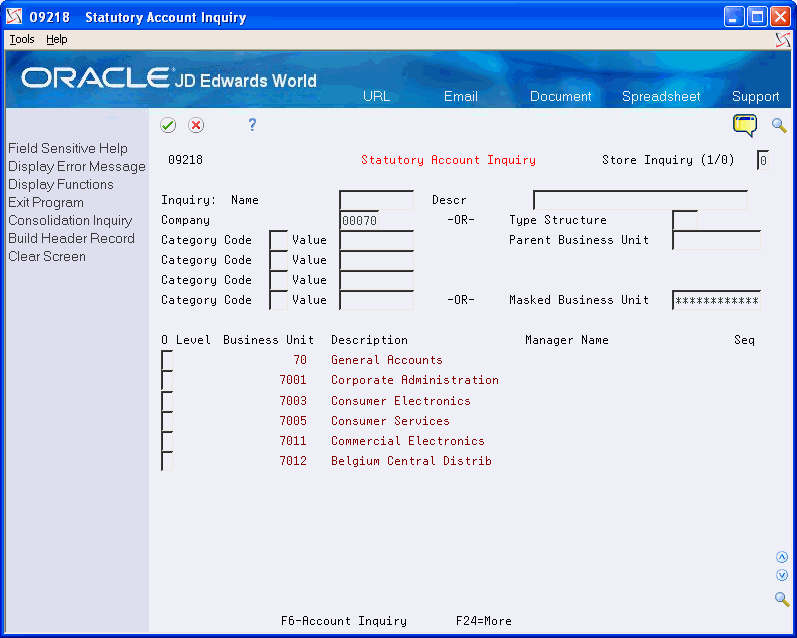Open the Support banner link
The image size is (797, 638).
(755, 96)
